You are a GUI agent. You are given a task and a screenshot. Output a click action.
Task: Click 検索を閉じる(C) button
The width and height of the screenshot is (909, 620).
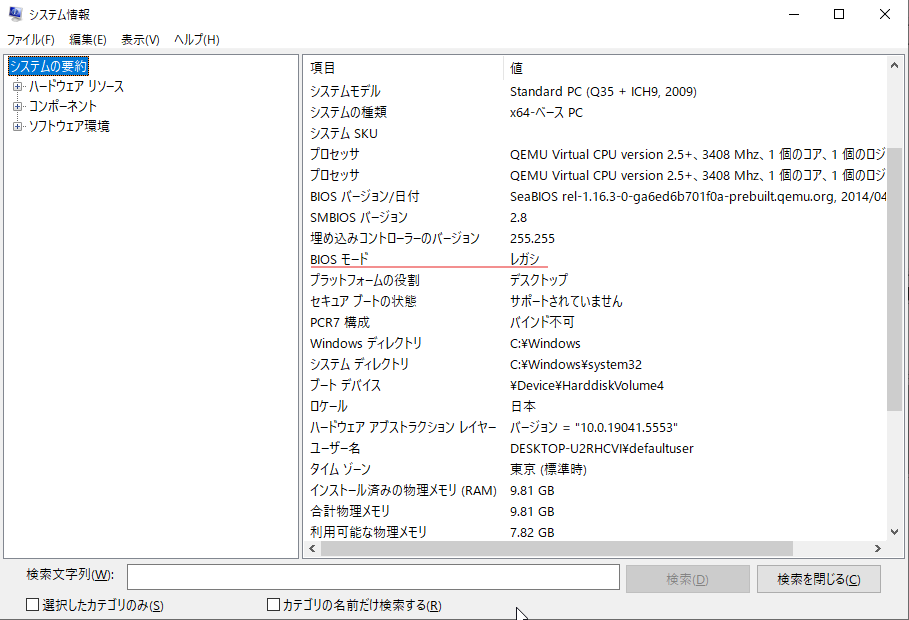[x=819, y=579]
